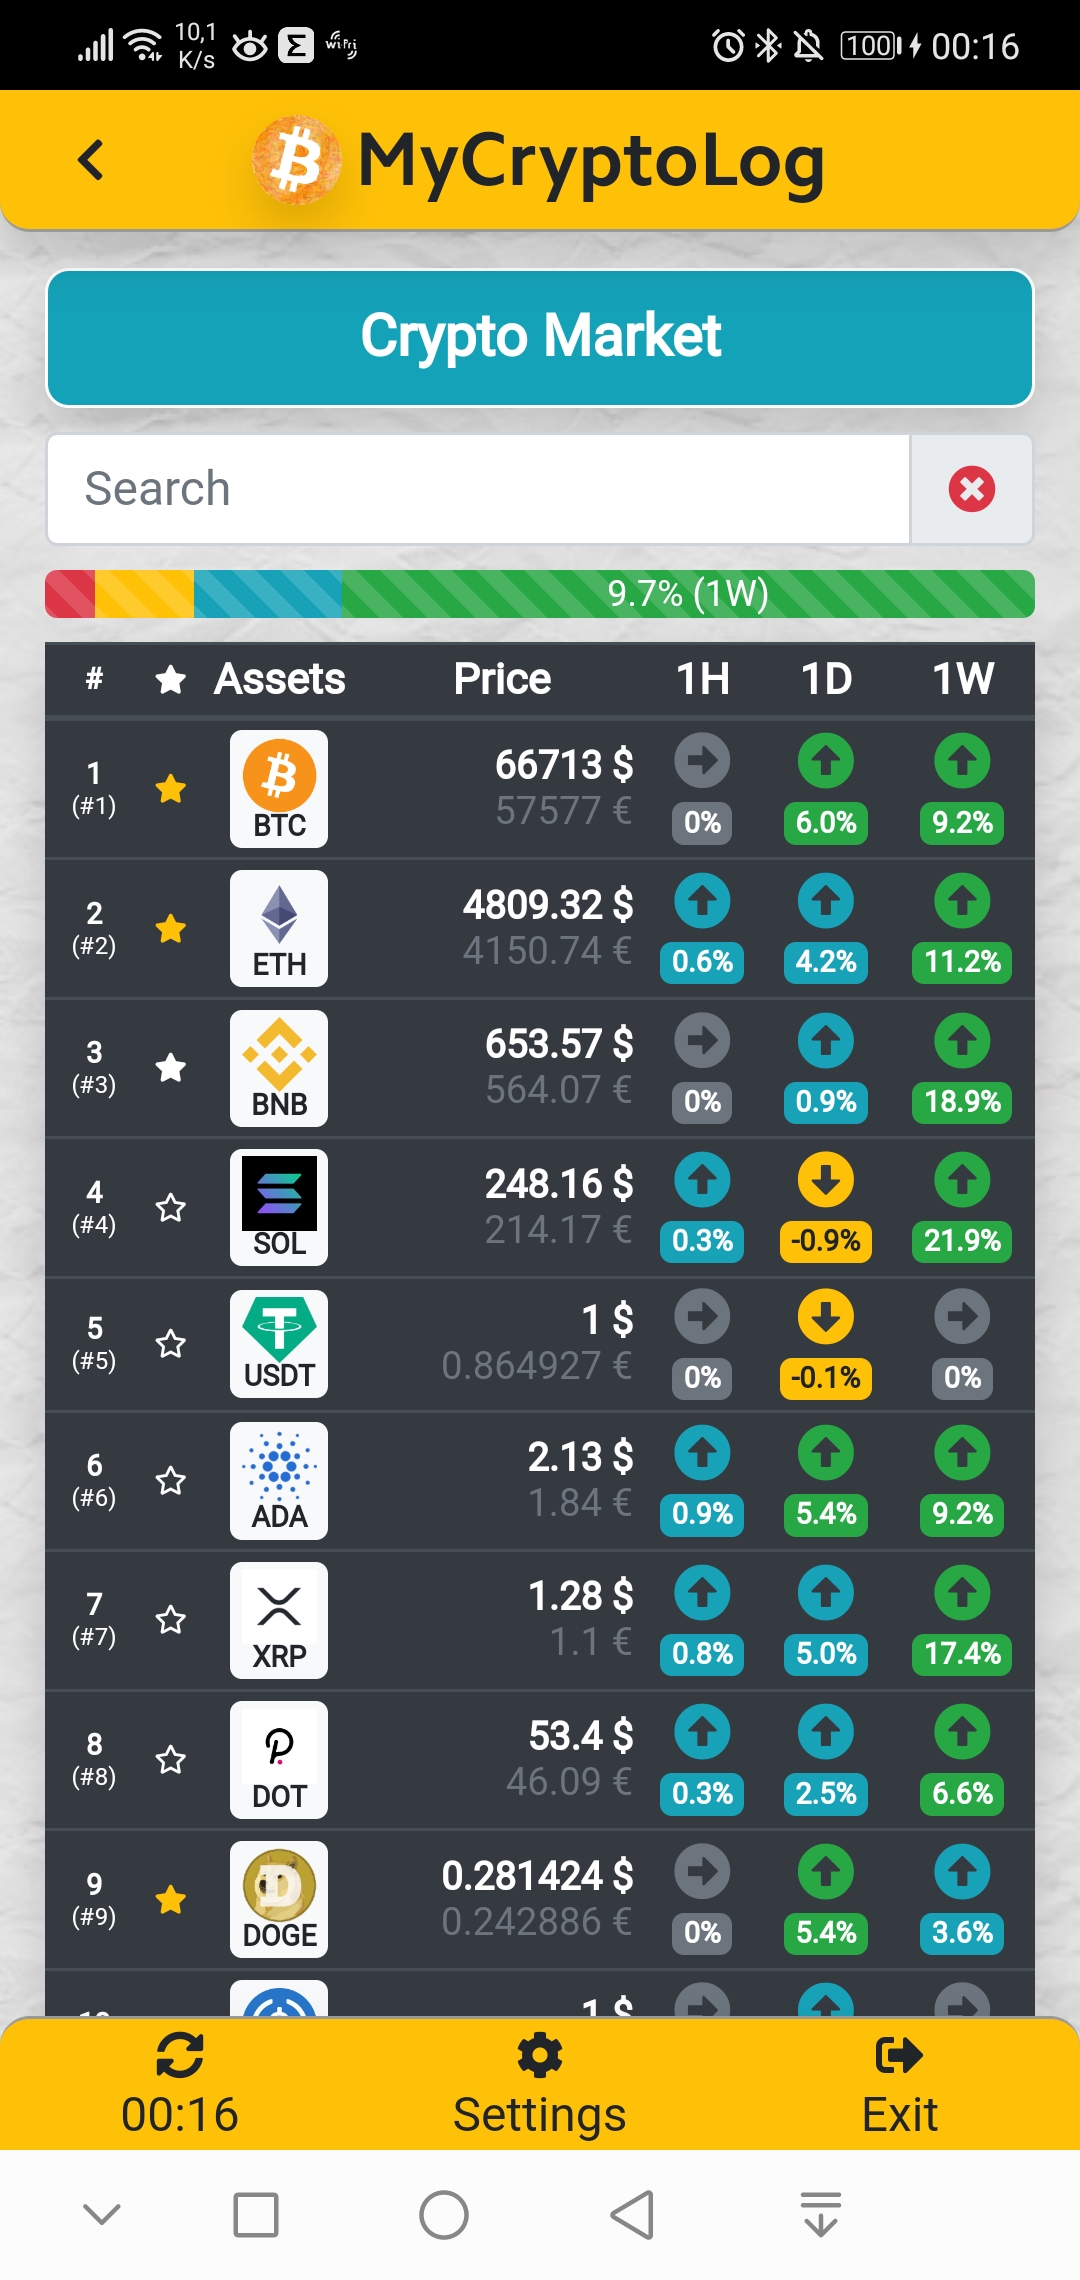
Task: Mark SOL as favorite with star
Action: pos(171,1208)
